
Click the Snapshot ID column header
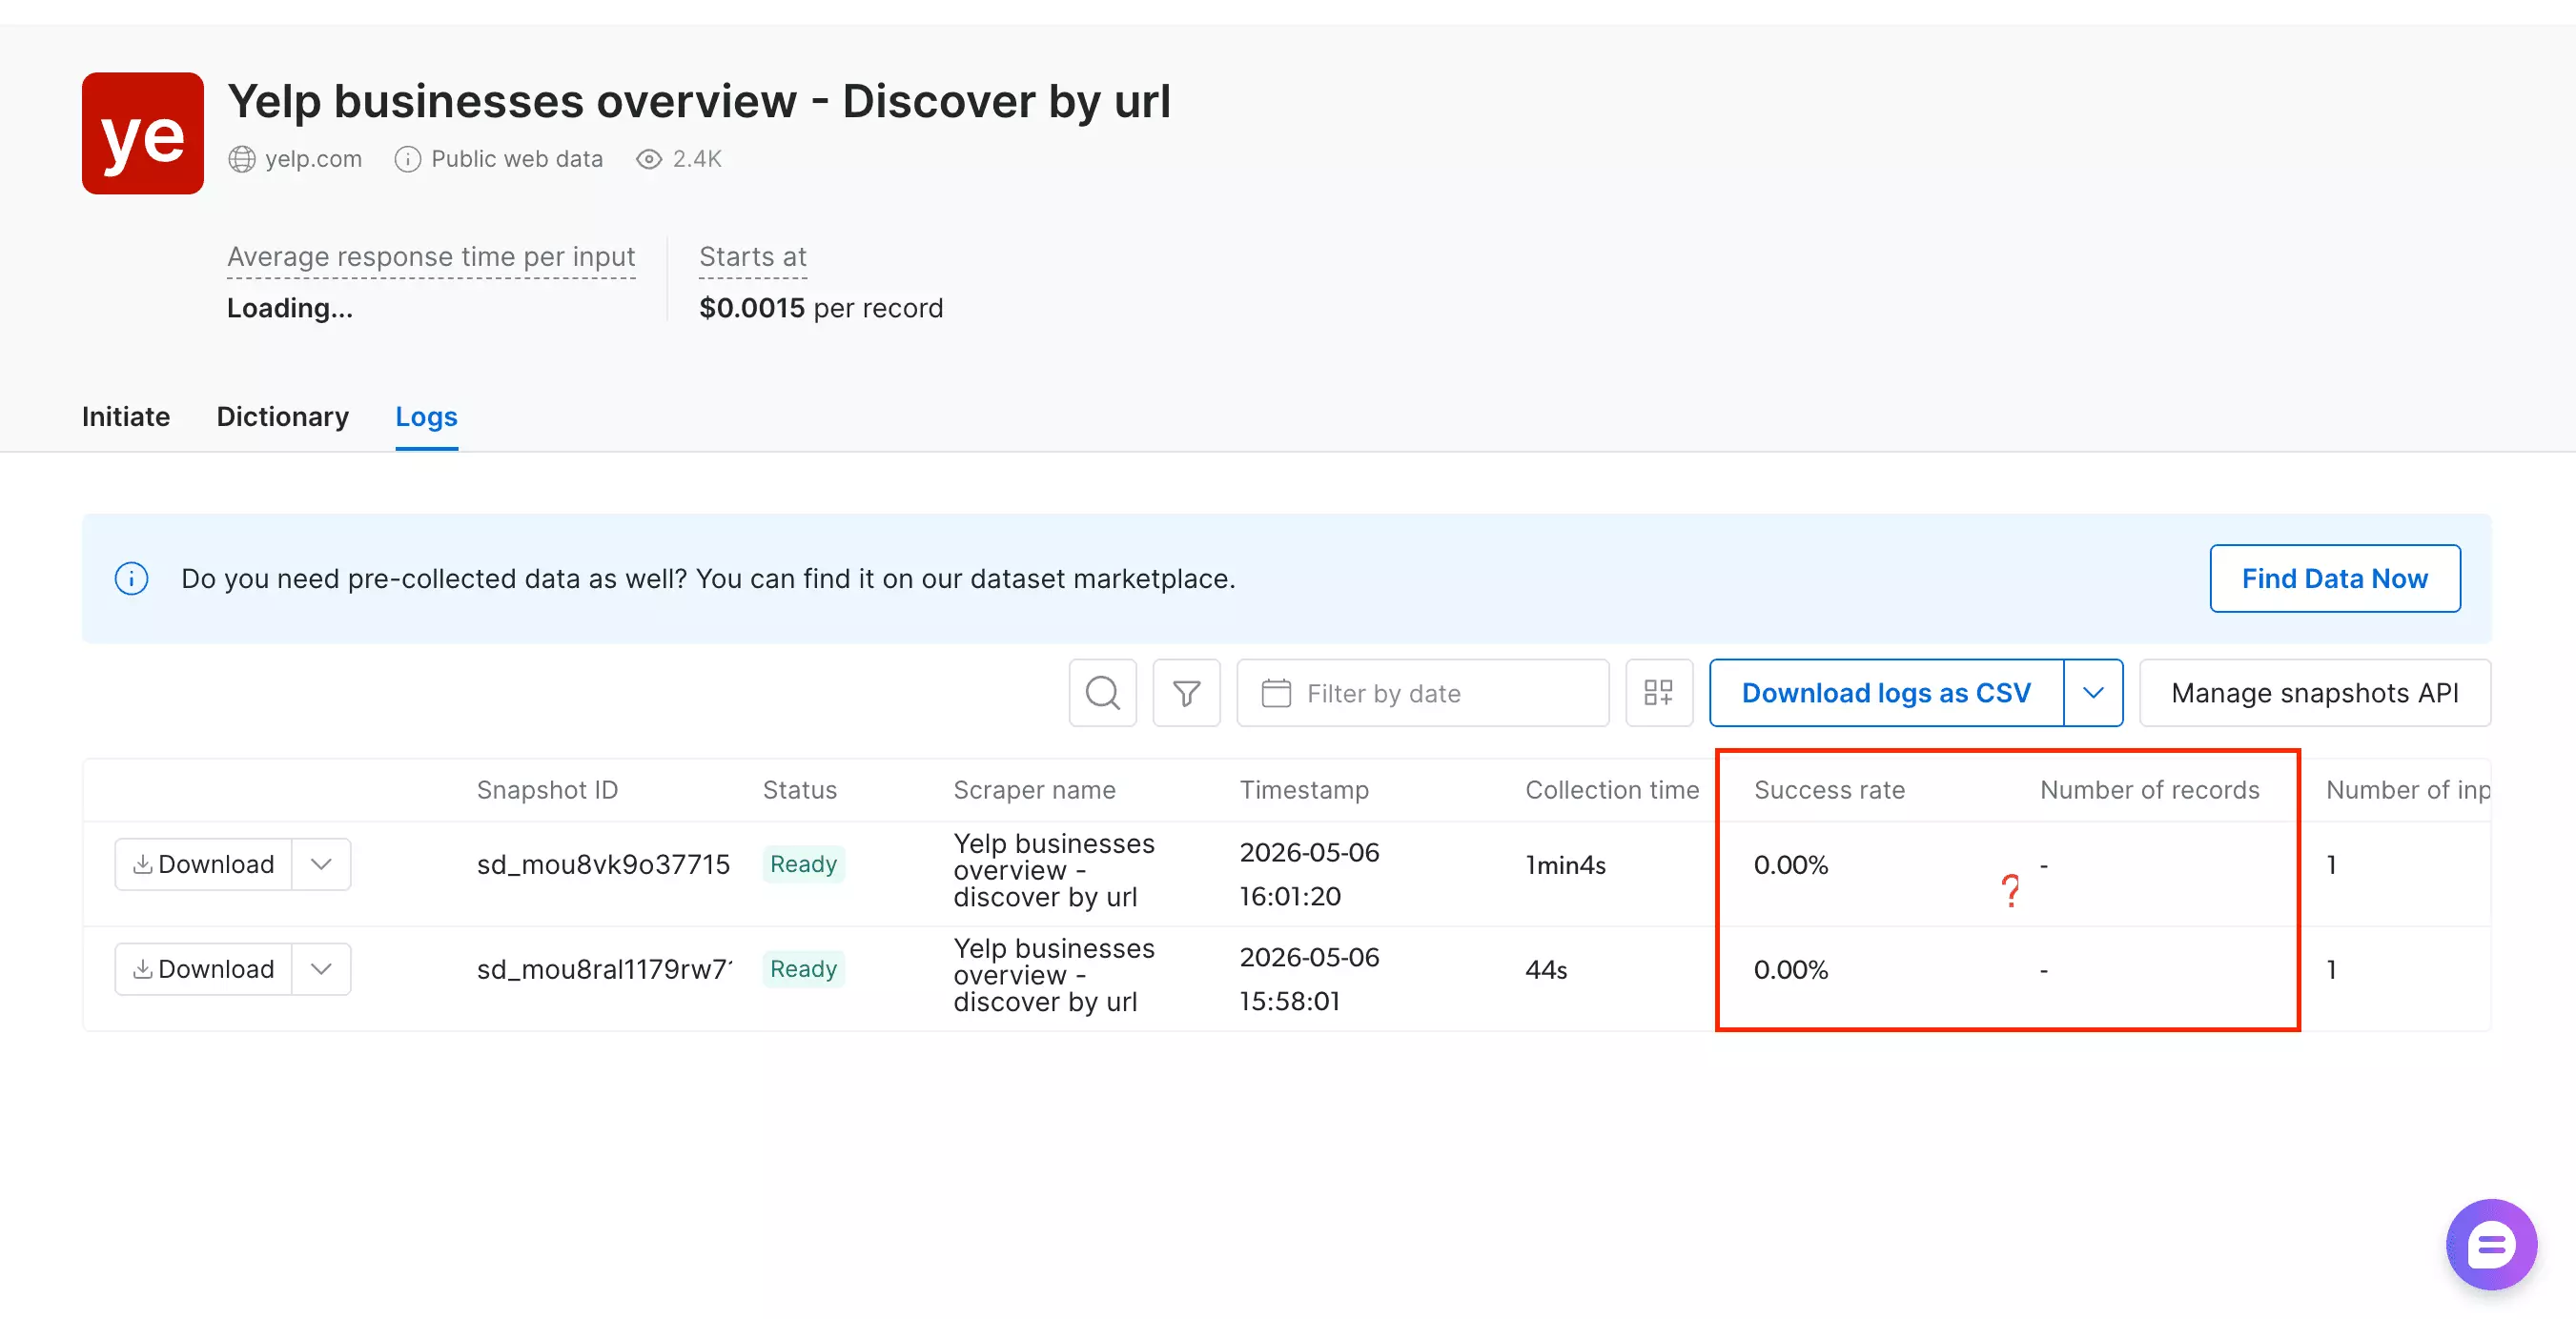(547, 790)
